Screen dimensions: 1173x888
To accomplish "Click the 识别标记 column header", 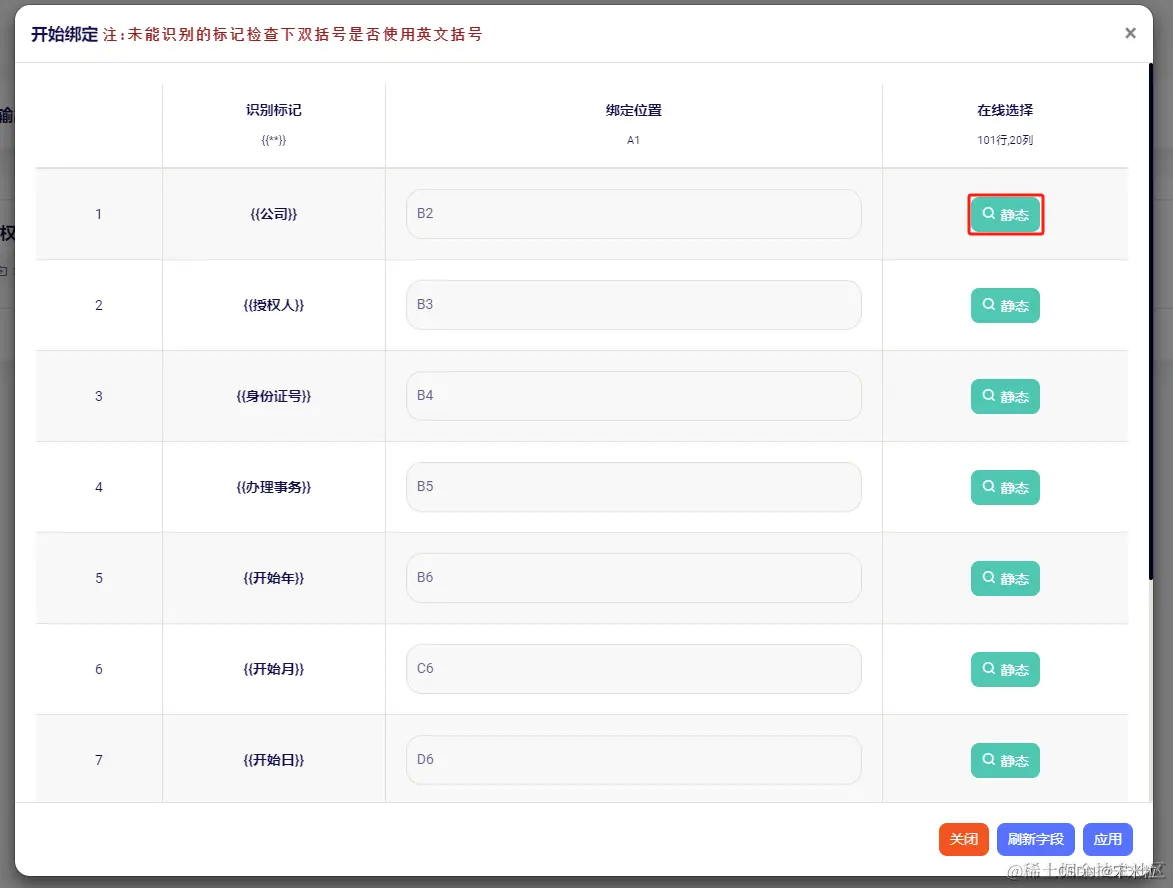I will tap(274, 110).
